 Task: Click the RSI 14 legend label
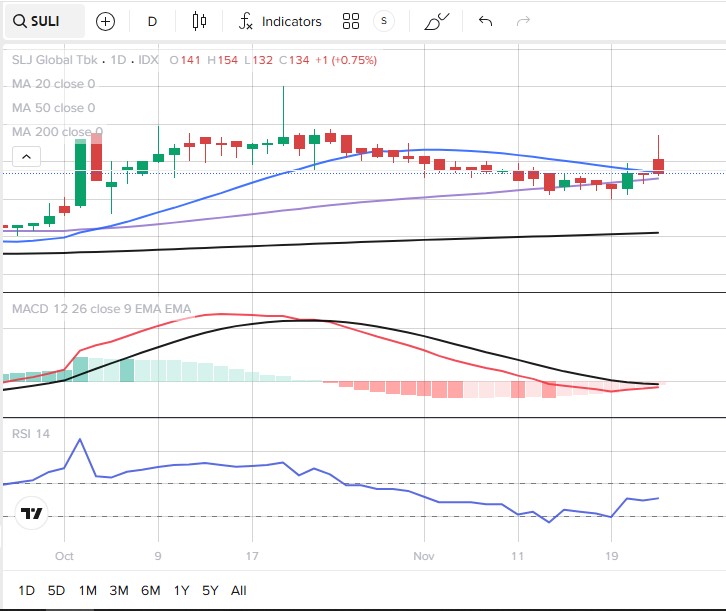pos(31,434)
